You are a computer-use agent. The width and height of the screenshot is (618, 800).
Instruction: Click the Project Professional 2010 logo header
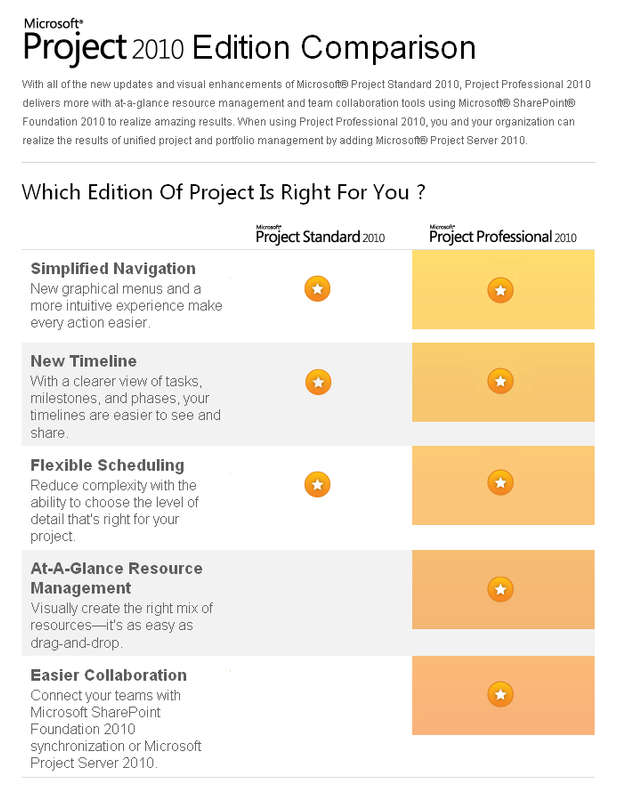503,235
